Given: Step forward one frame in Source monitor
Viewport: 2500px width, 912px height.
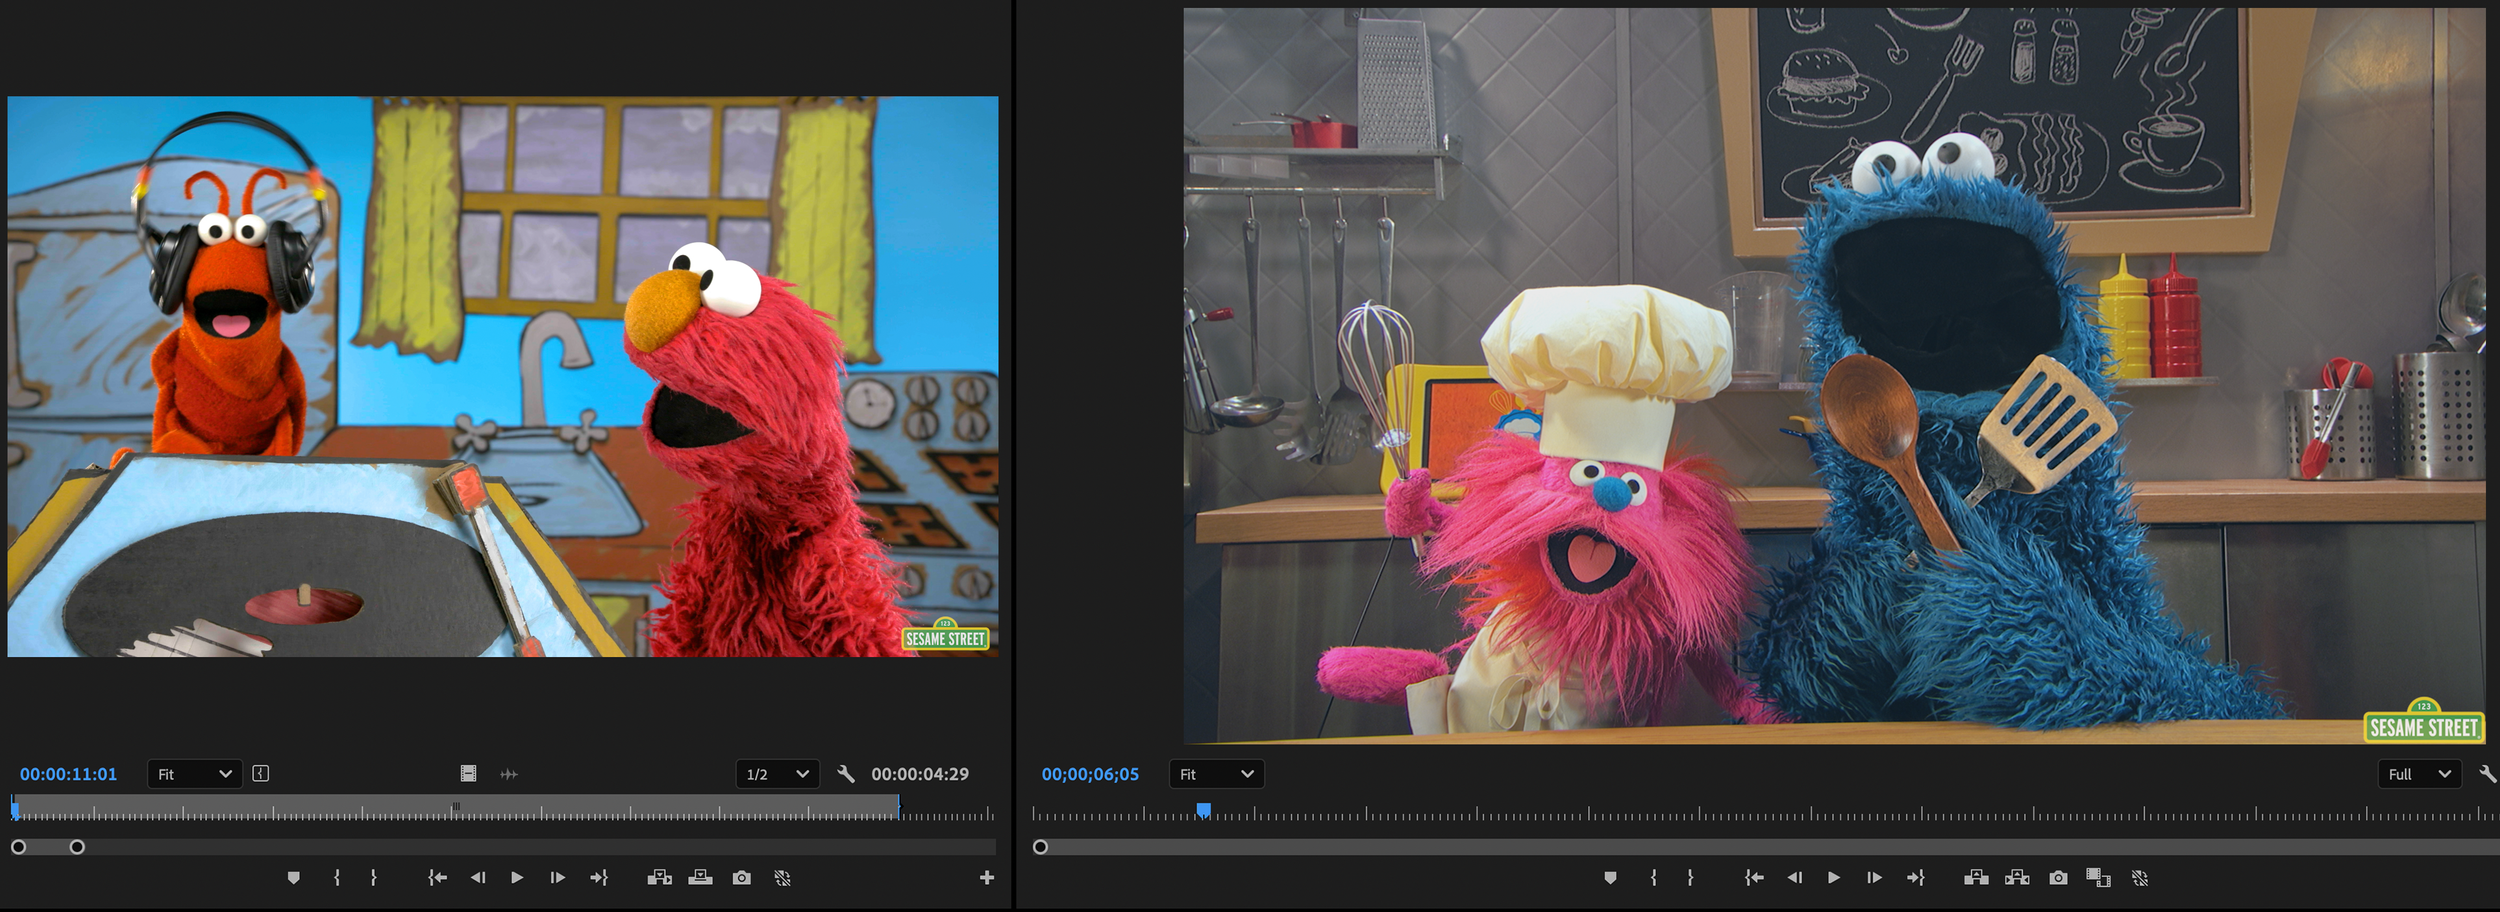Looking at the screenshot, I should click(x=557, y=878).
